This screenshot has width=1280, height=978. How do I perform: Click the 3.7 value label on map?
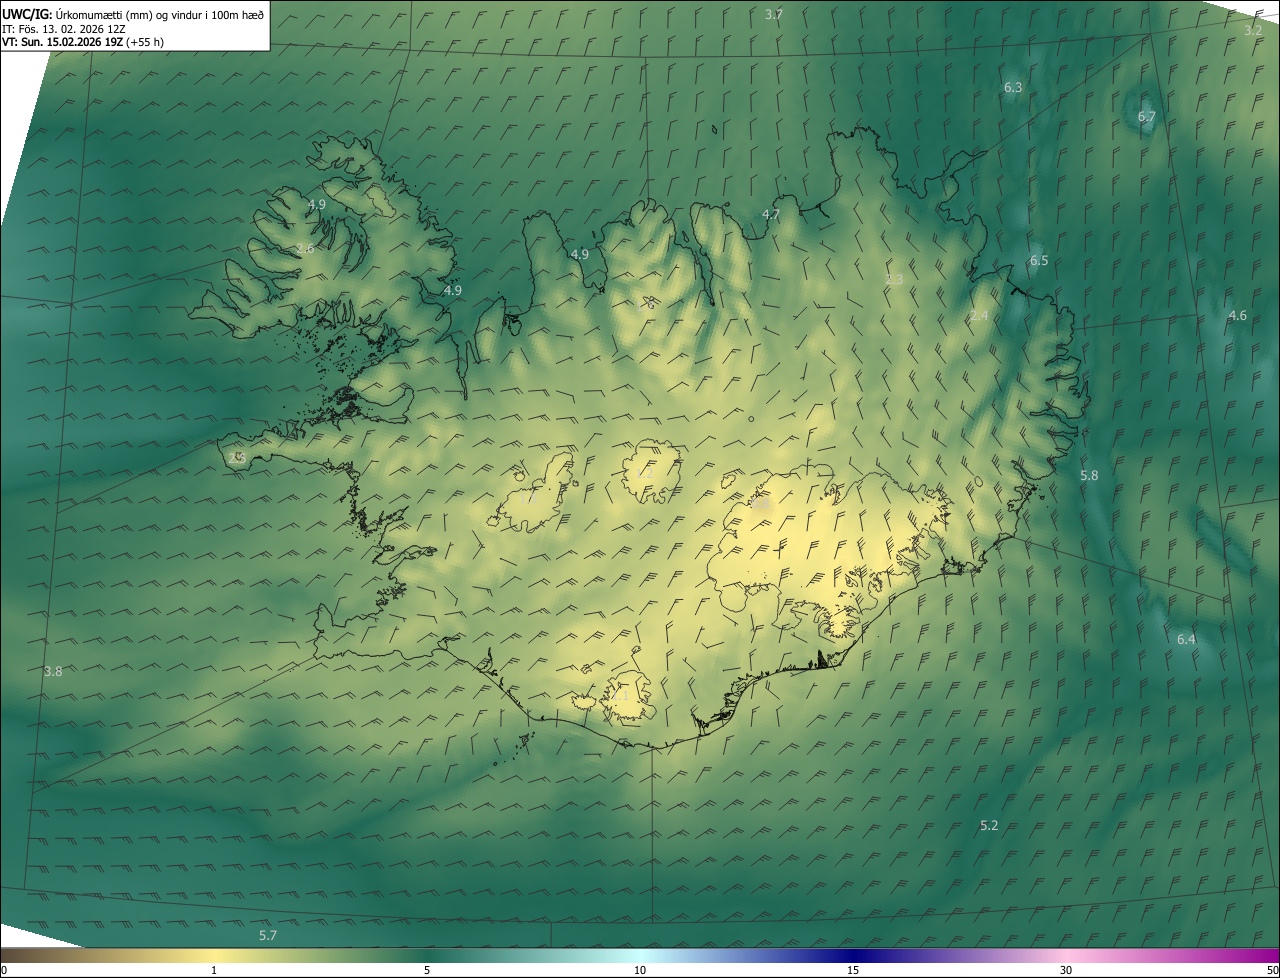click(774, 14)
